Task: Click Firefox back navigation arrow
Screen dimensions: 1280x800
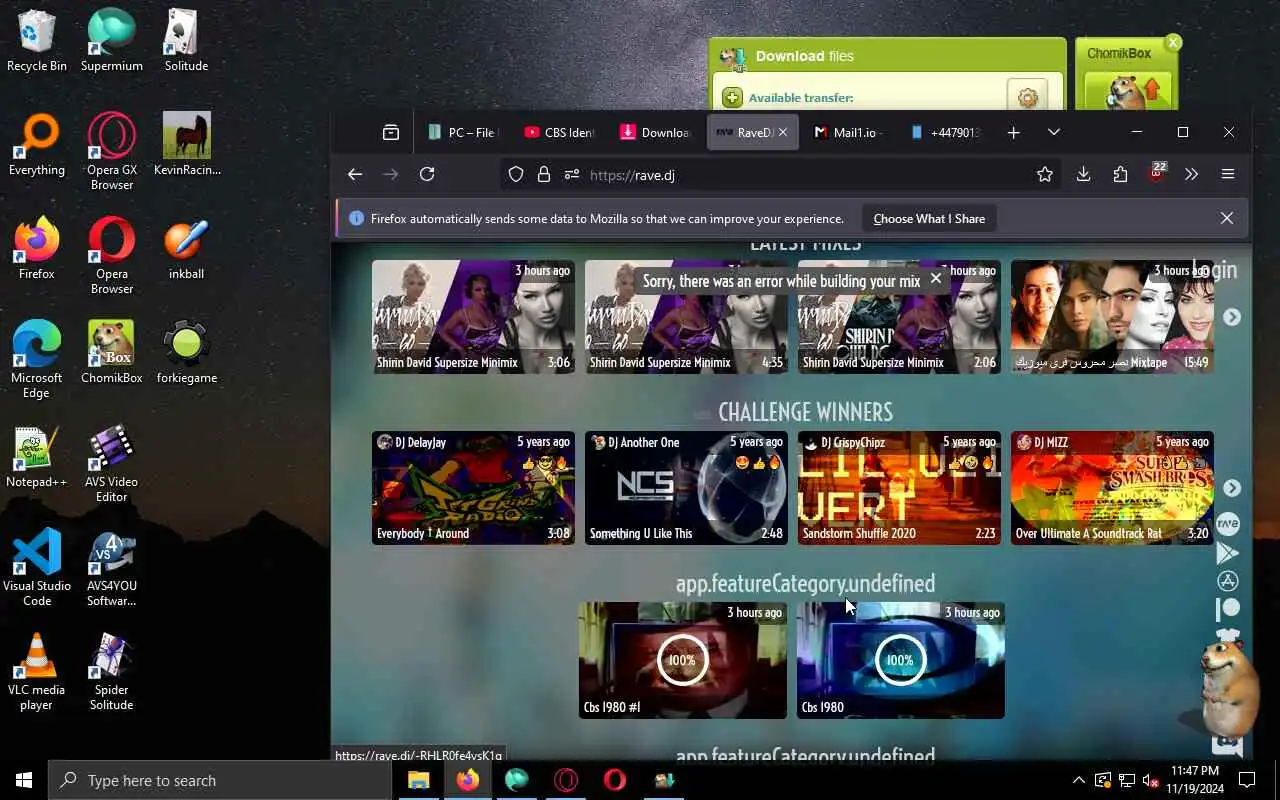Action: (x=355, y=174)
